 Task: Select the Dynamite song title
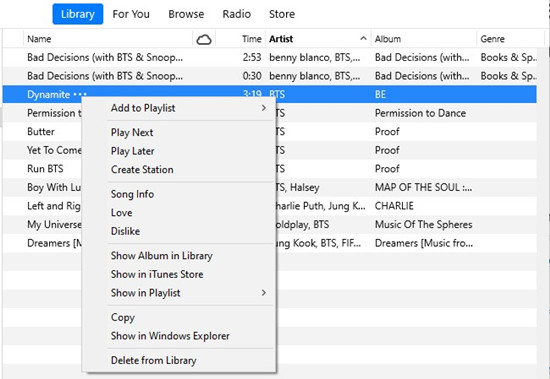tap(48, 94)
